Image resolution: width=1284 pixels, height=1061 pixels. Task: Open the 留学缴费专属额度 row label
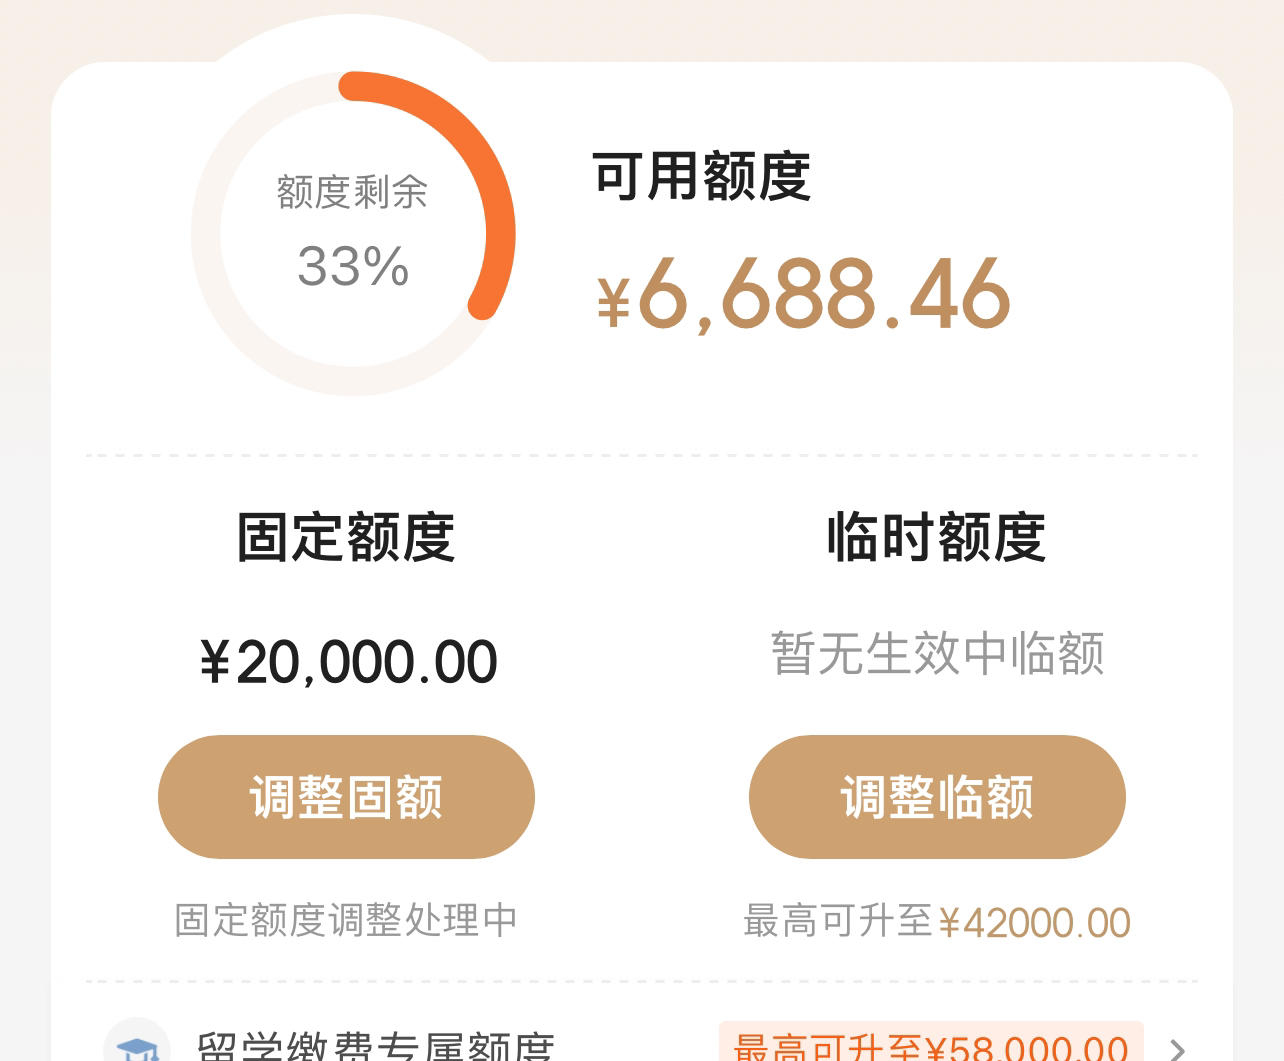(375, 1046)
